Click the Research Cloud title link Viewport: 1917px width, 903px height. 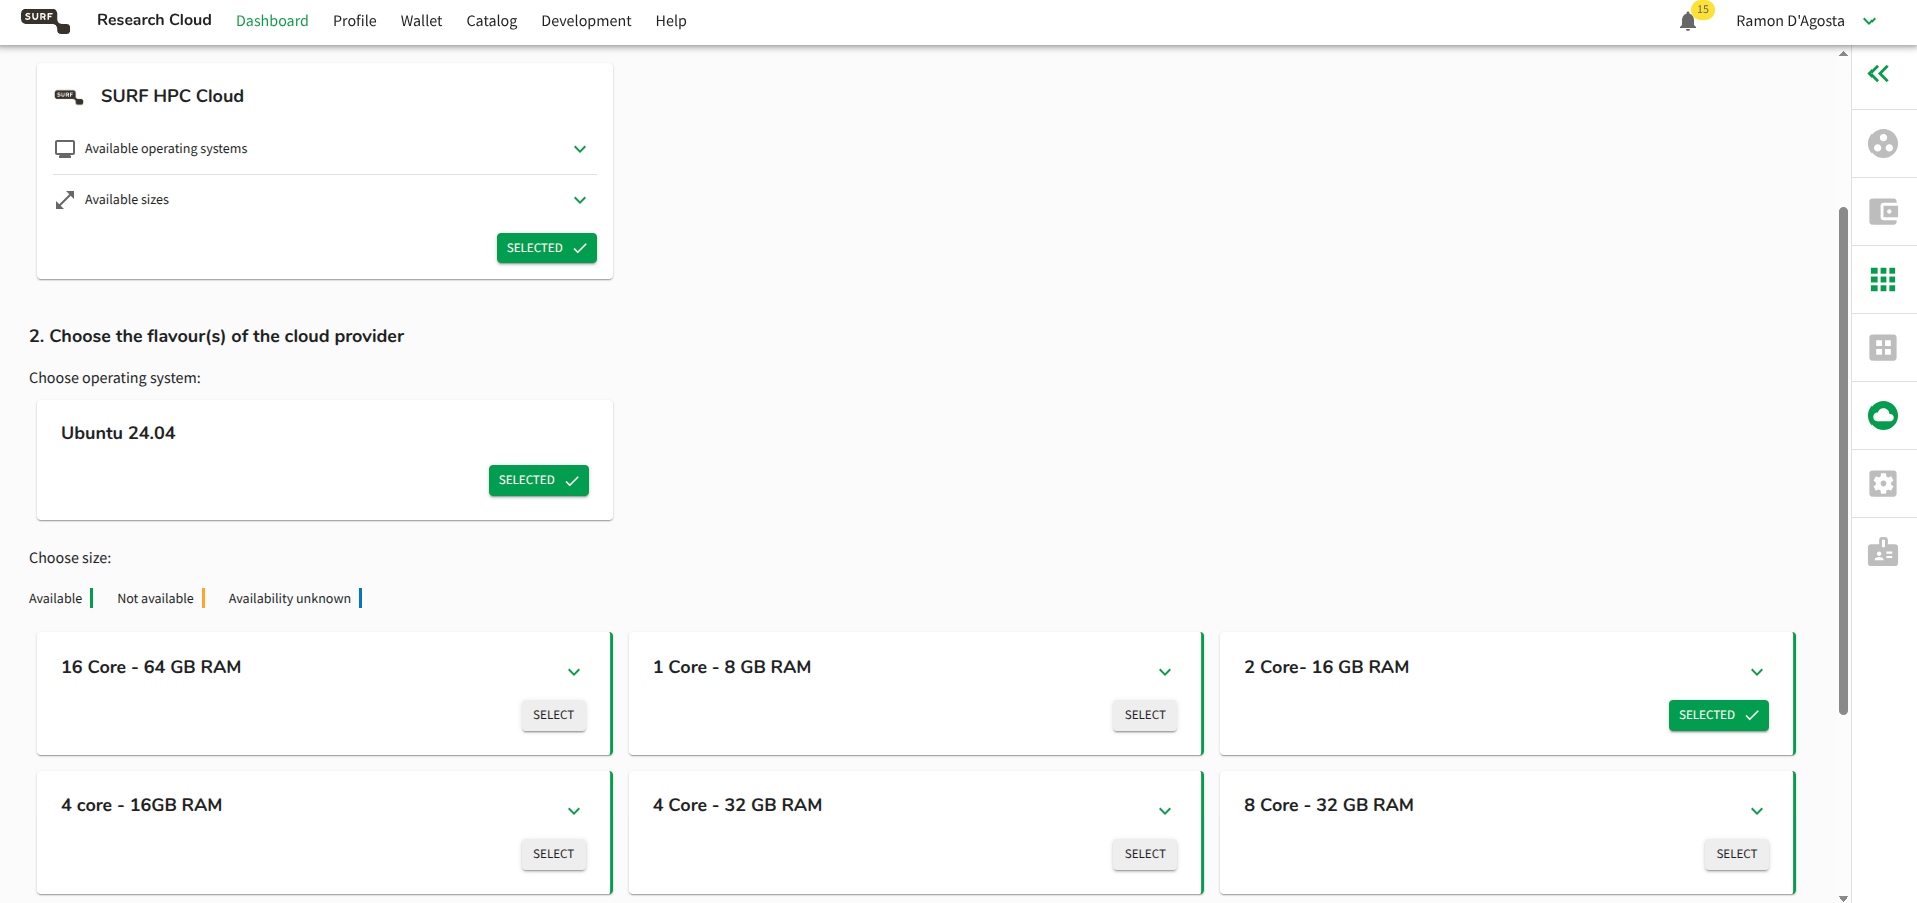(154, 20)
